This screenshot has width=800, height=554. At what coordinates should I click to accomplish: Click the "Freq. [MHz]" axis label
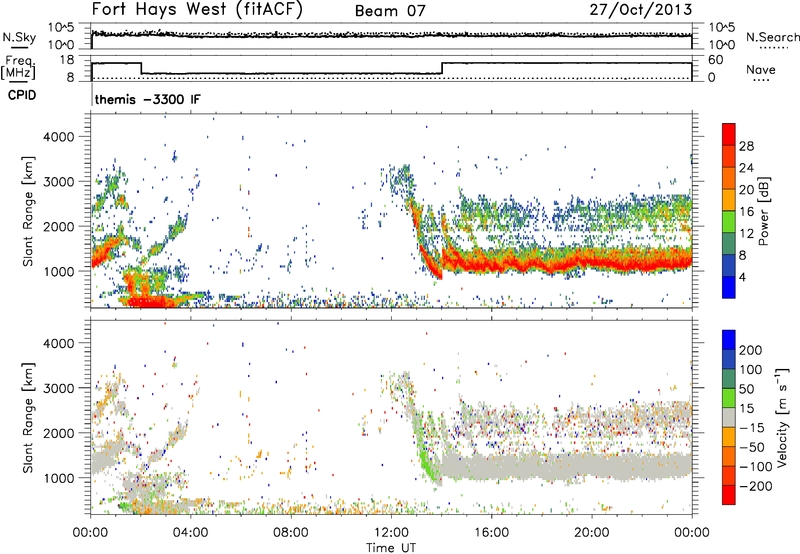coord(18,67)
